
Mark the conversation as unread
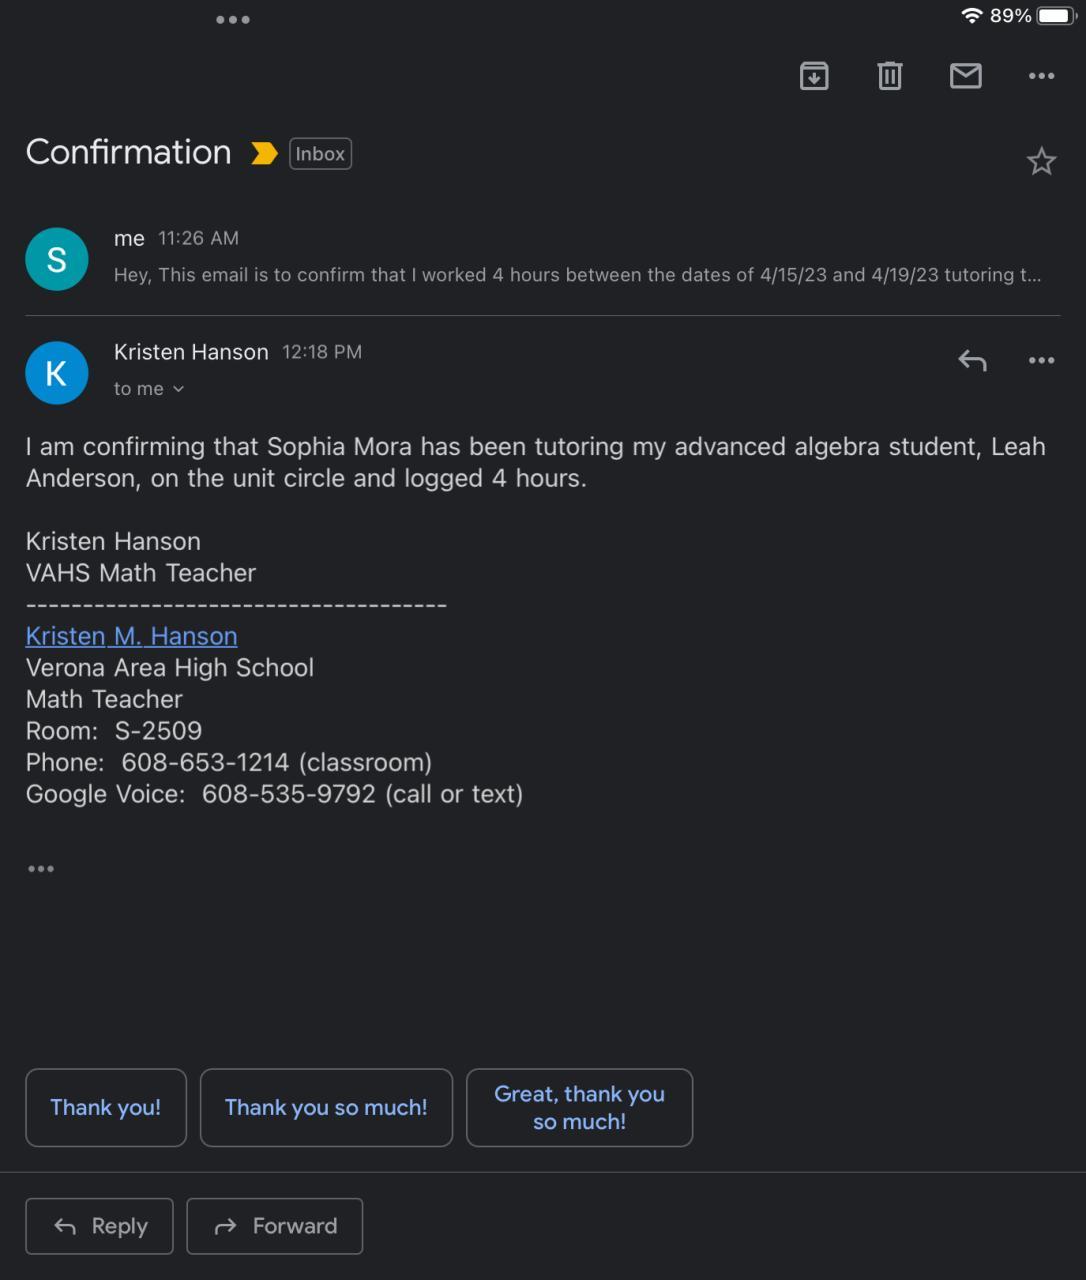[x=965, y=76]
